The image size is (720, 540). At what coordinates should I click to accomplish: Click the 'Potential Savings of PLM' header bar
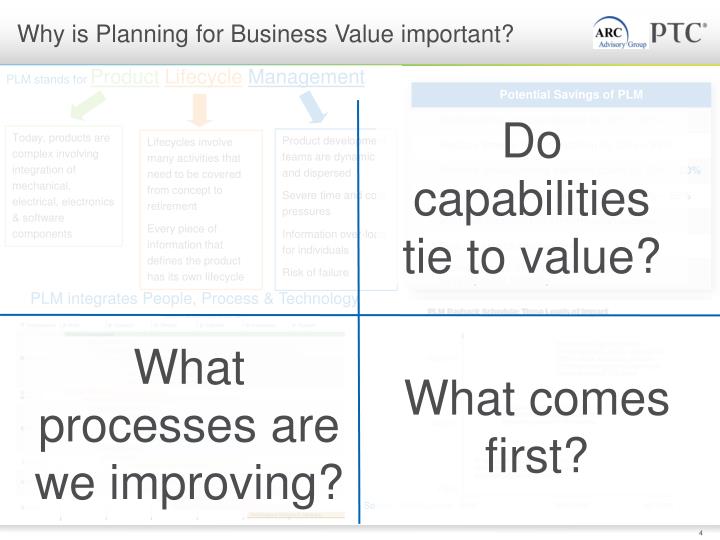pos(561,95)
